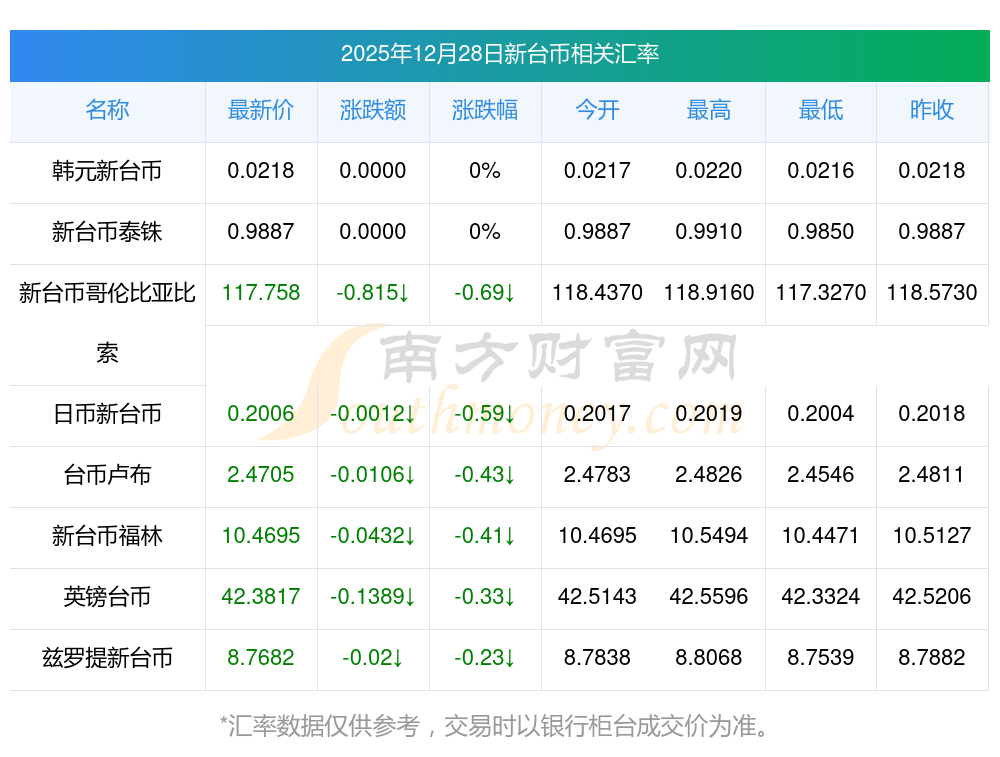Click the change percent -0.43↓

pyautogui.click(x=485, y=474)
